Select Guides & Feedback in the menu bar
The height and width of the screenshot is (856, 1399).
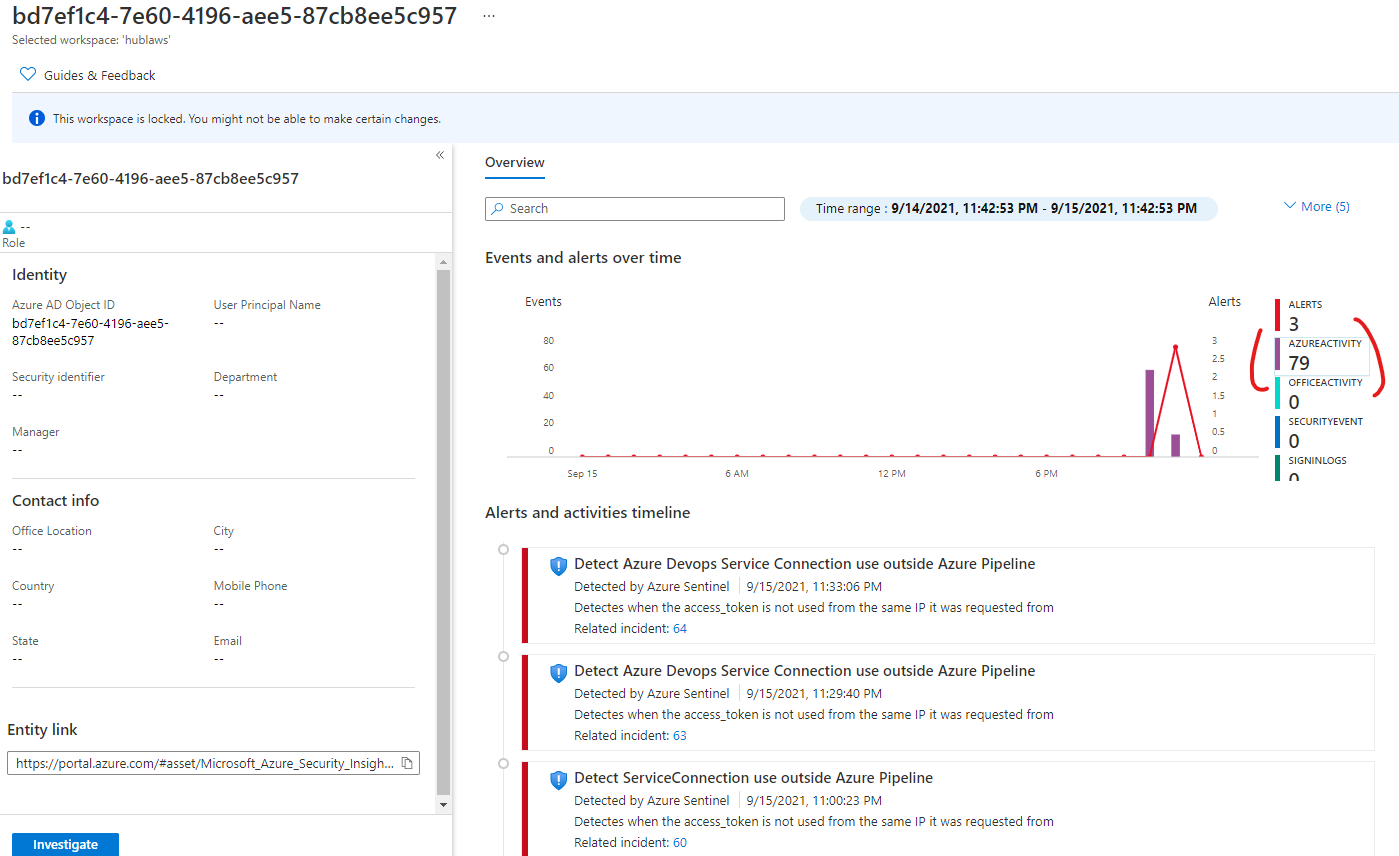pos(100,74)
